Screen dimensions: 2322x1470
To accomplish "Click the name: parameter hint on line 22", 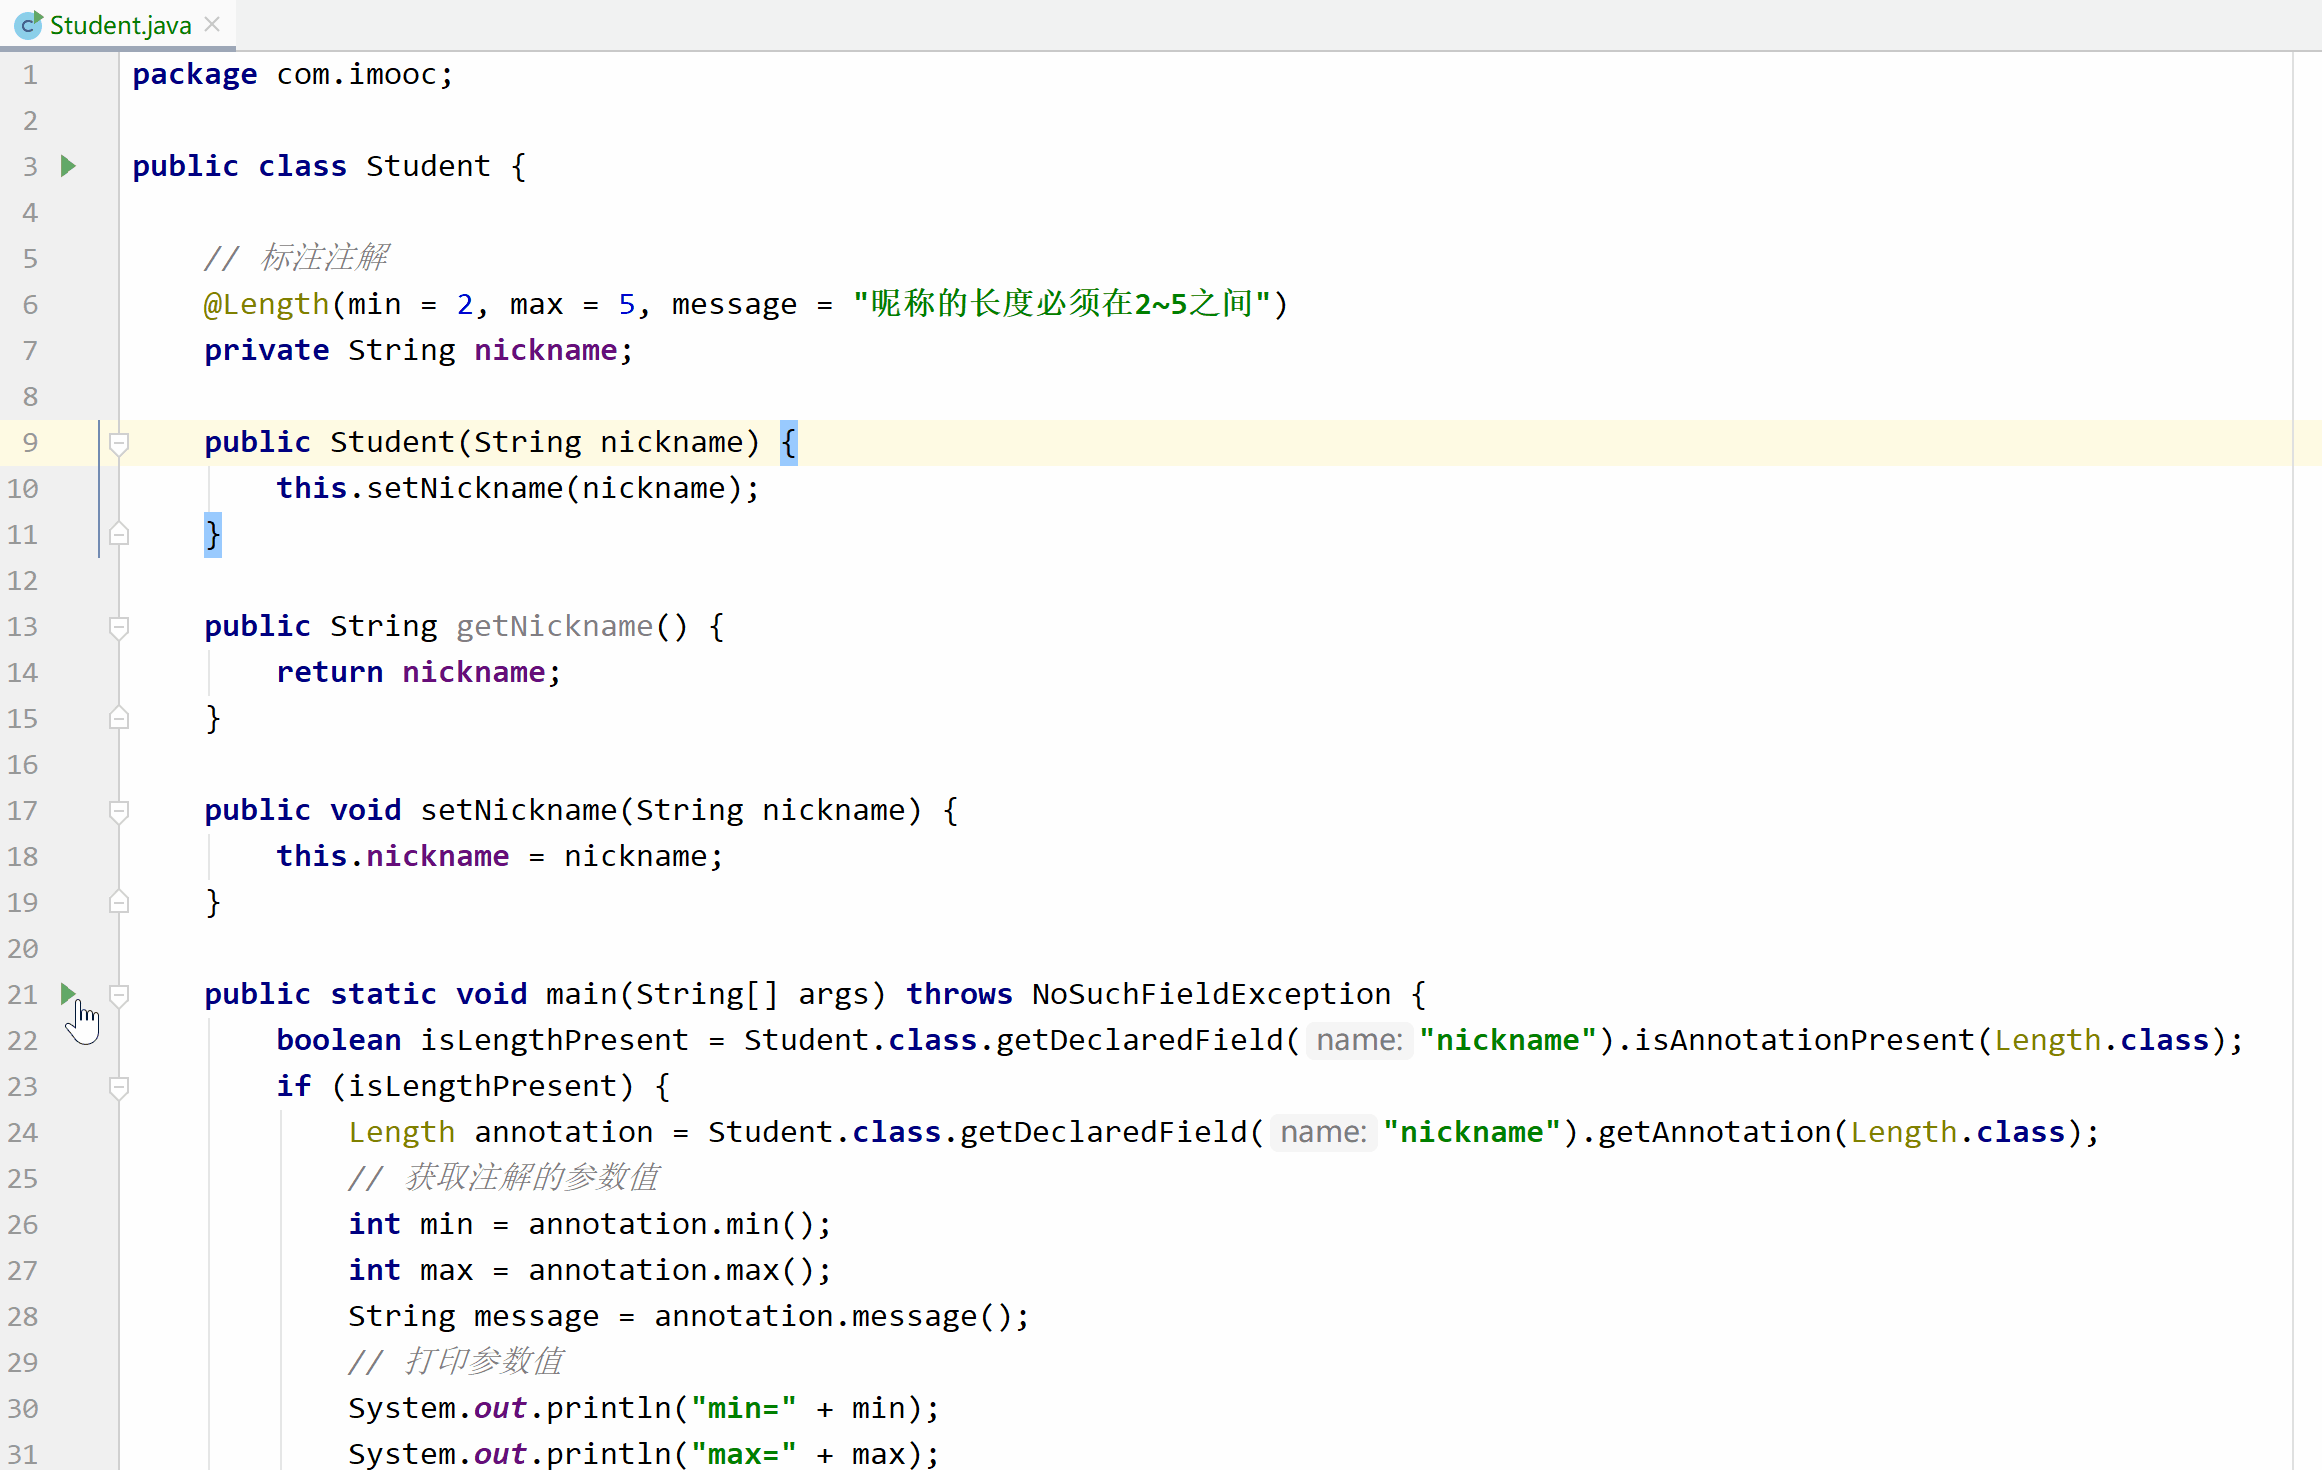I will point(1359,1040).
